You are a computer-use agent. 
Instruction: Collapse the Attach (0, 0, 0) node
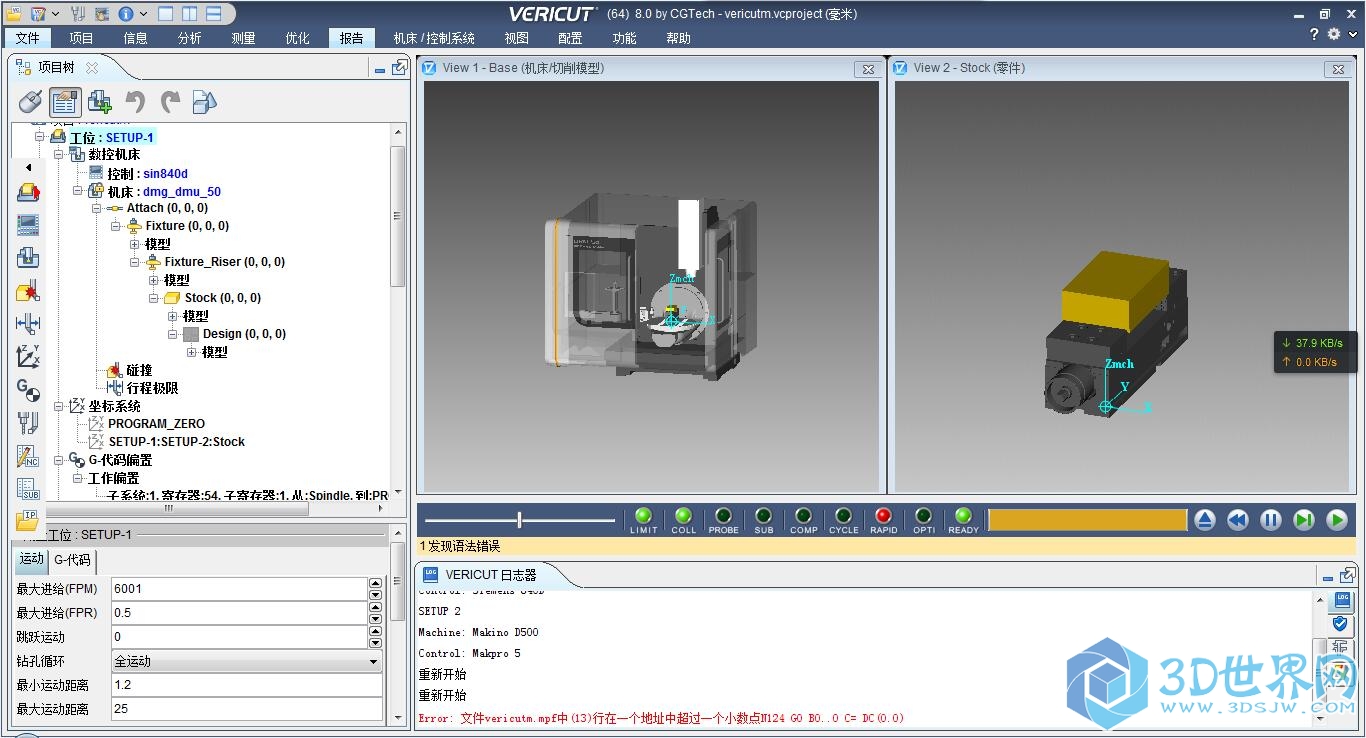(97, 208)
